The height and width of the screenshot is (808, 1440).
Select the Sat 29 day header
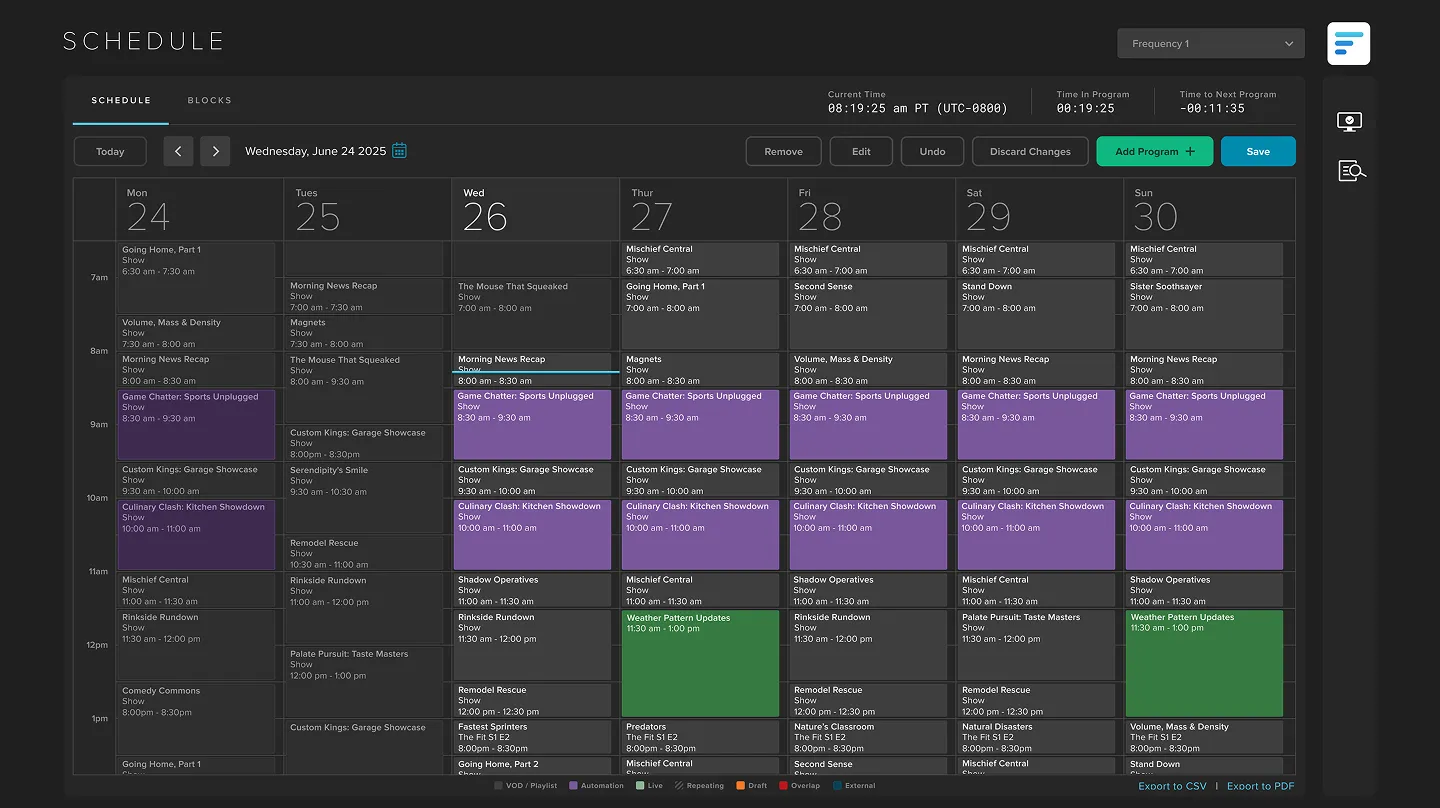tap(1039, 210)
